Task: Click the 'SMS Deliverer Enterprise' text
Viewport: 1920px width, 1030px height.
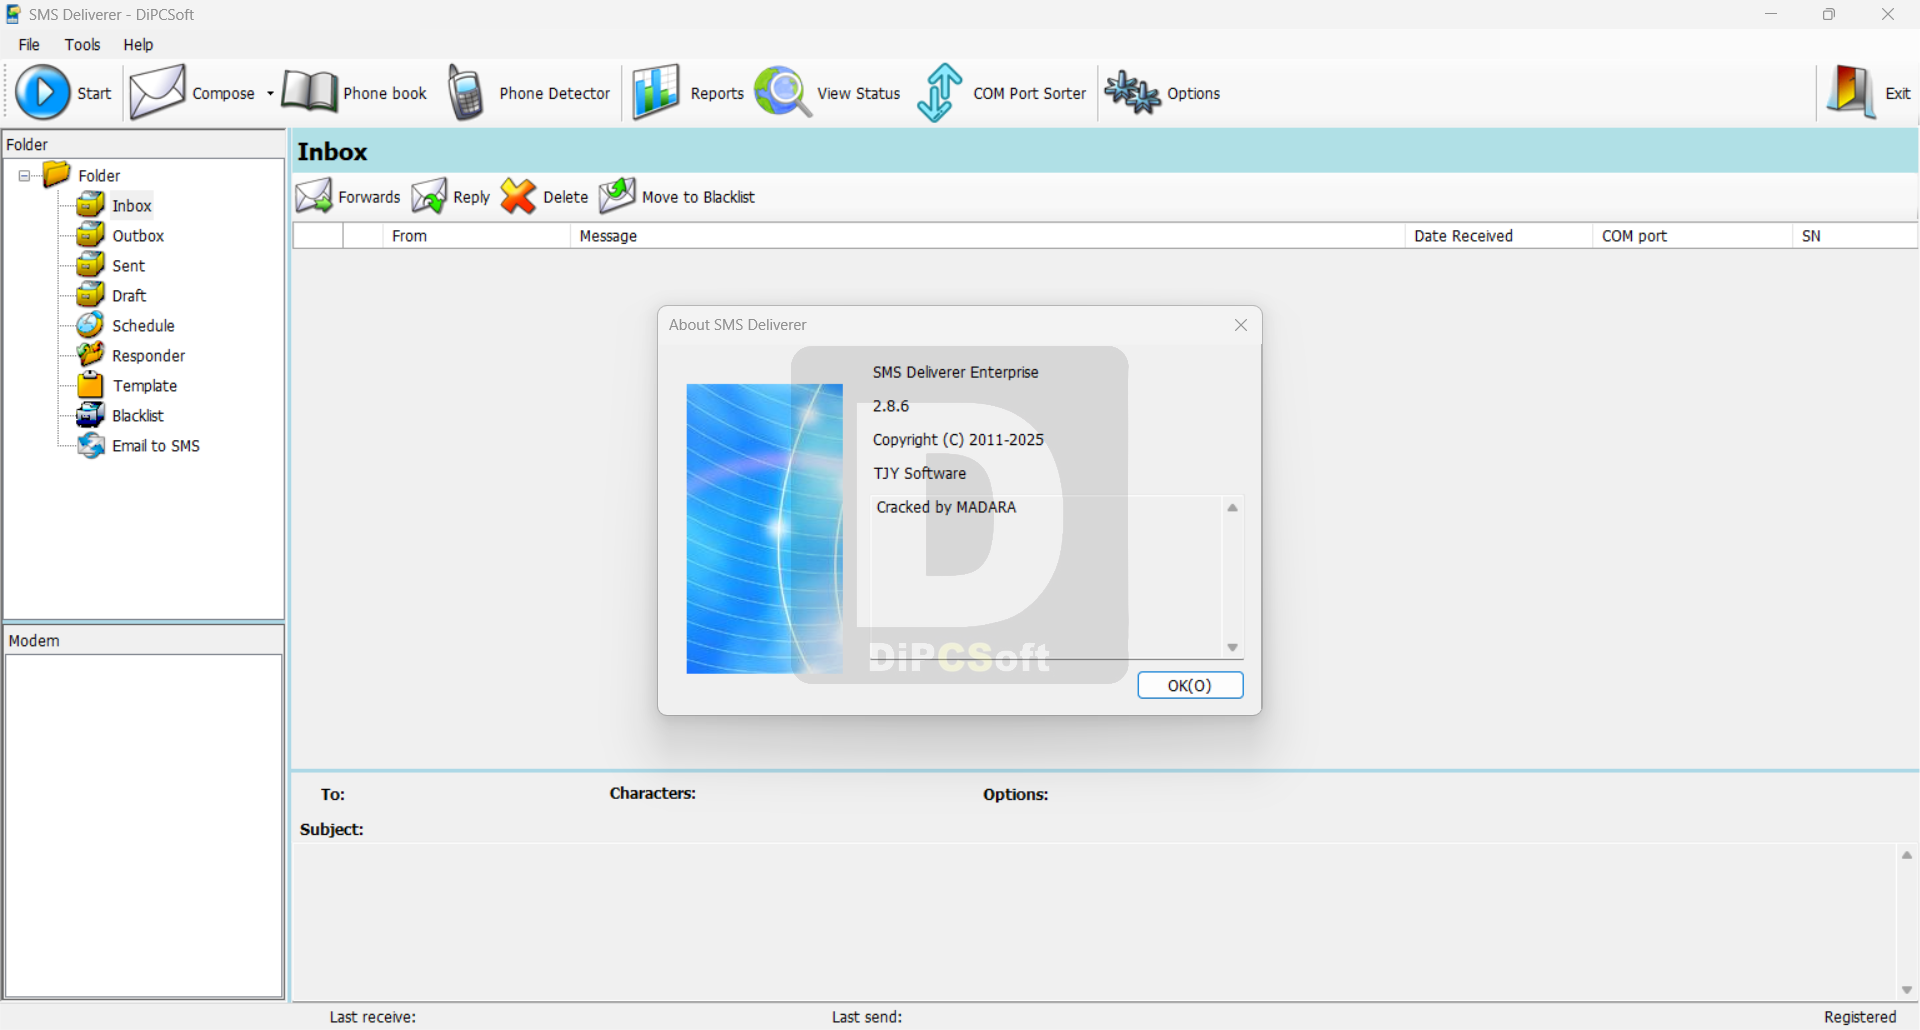Action: pos(955,372)
